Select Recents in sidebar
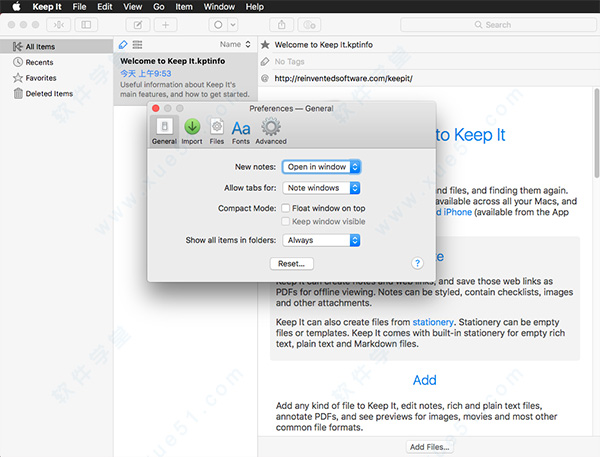This screenshot has width=600, height=457. point(56,62)
